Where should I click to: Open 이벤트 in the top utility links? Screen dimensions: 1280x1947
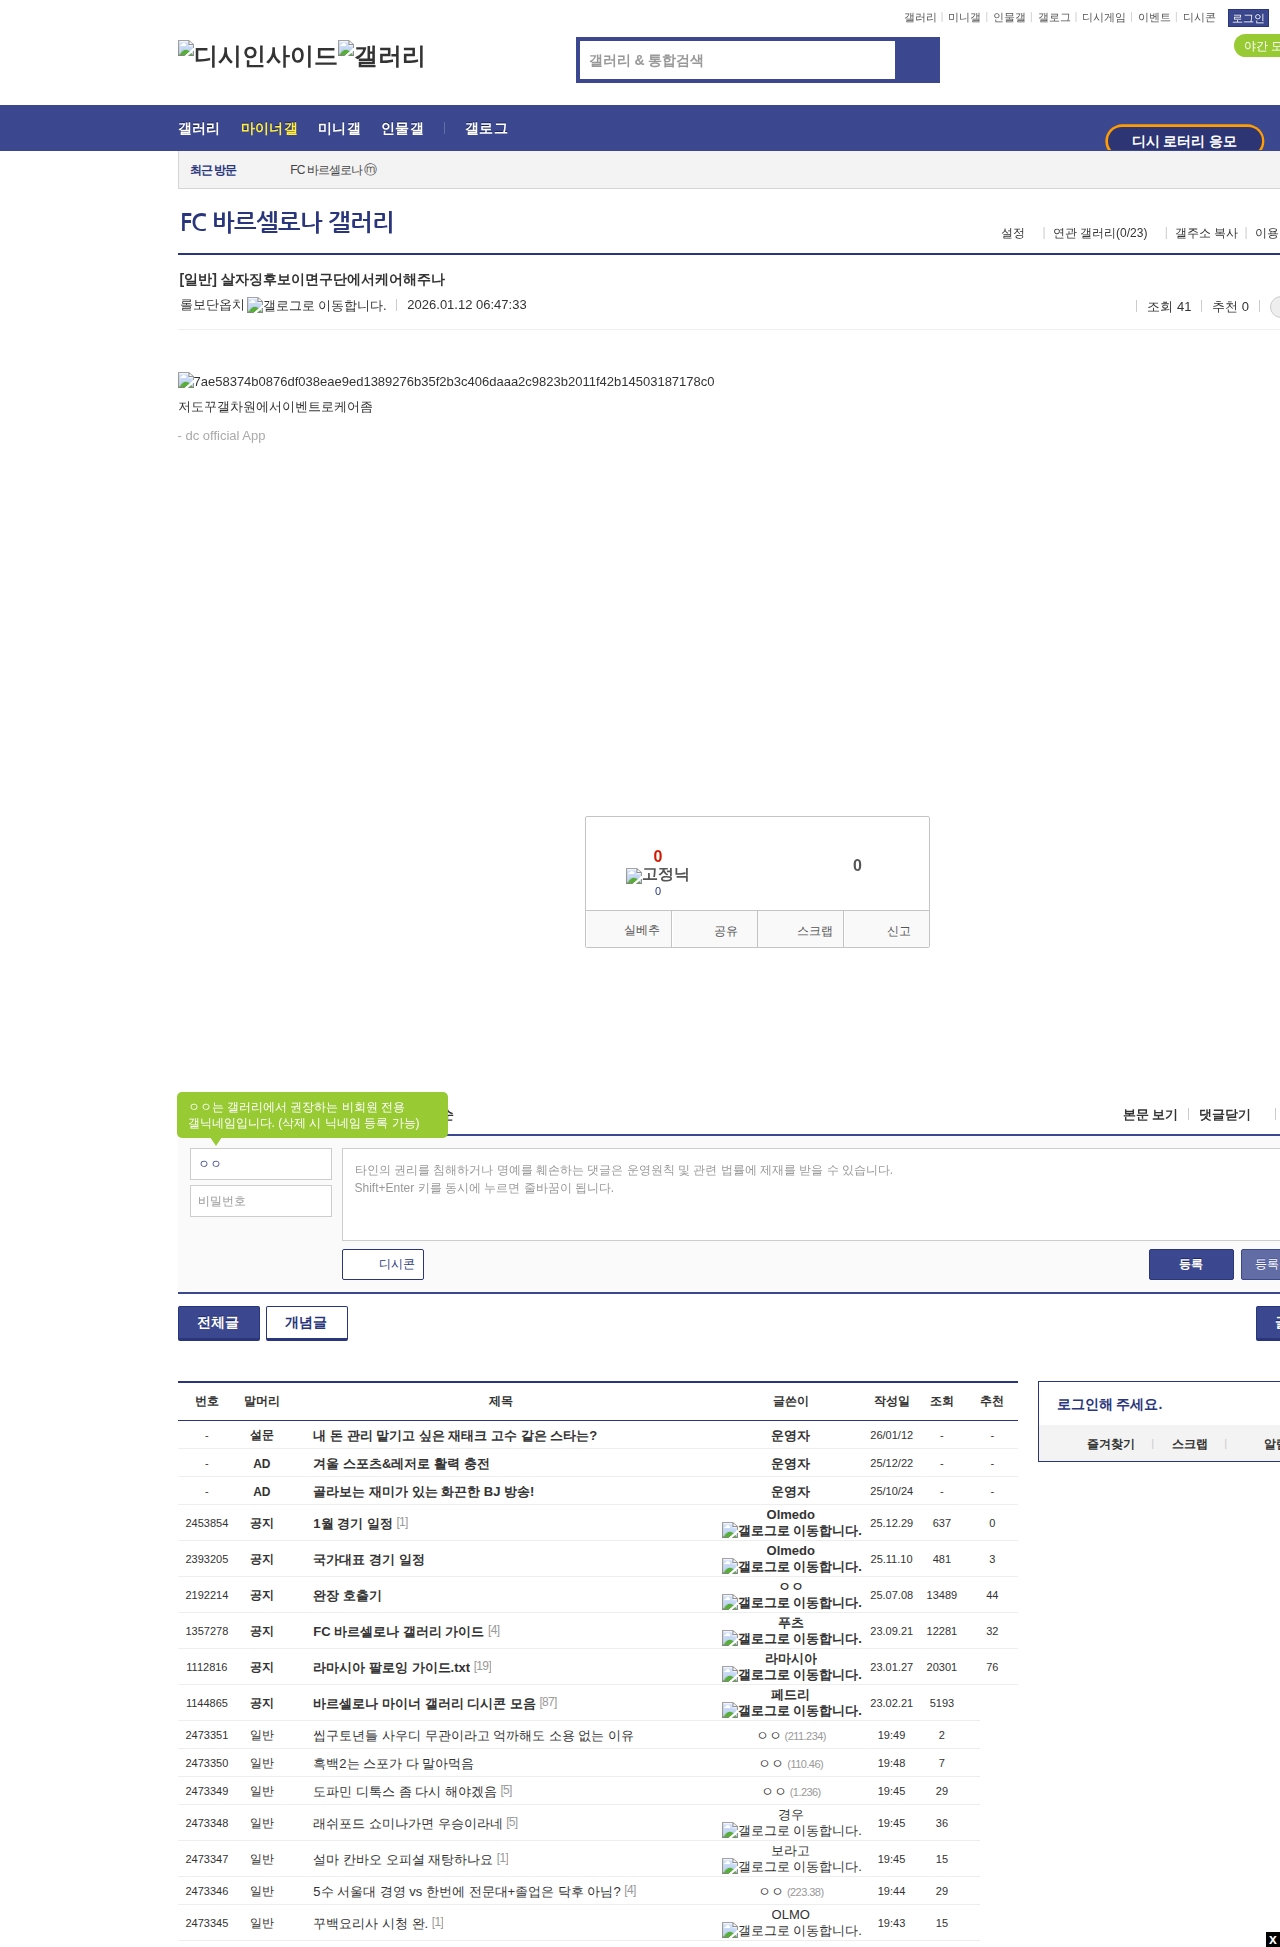click(1154, 18)
